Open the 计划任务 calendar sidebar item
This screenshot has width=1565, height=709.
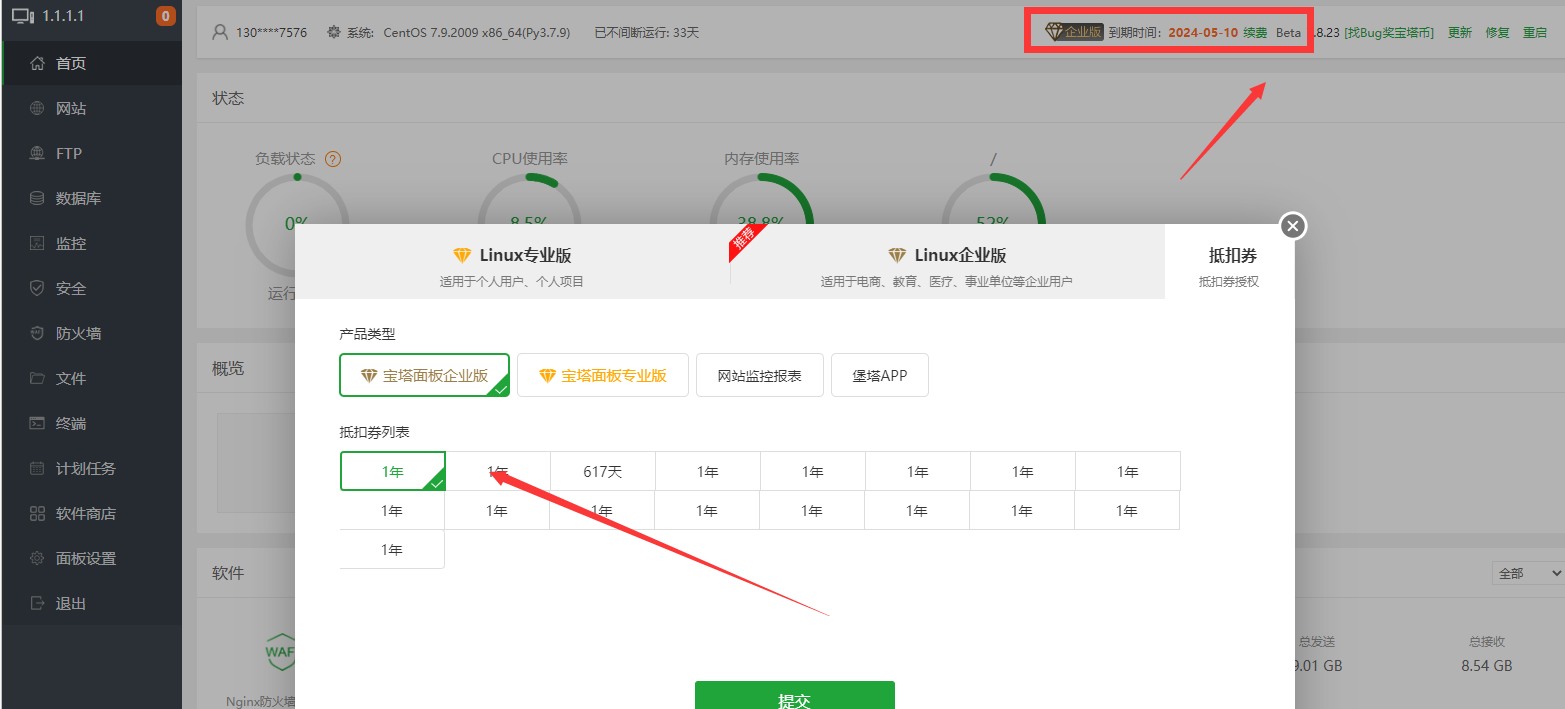coord(91,468)
